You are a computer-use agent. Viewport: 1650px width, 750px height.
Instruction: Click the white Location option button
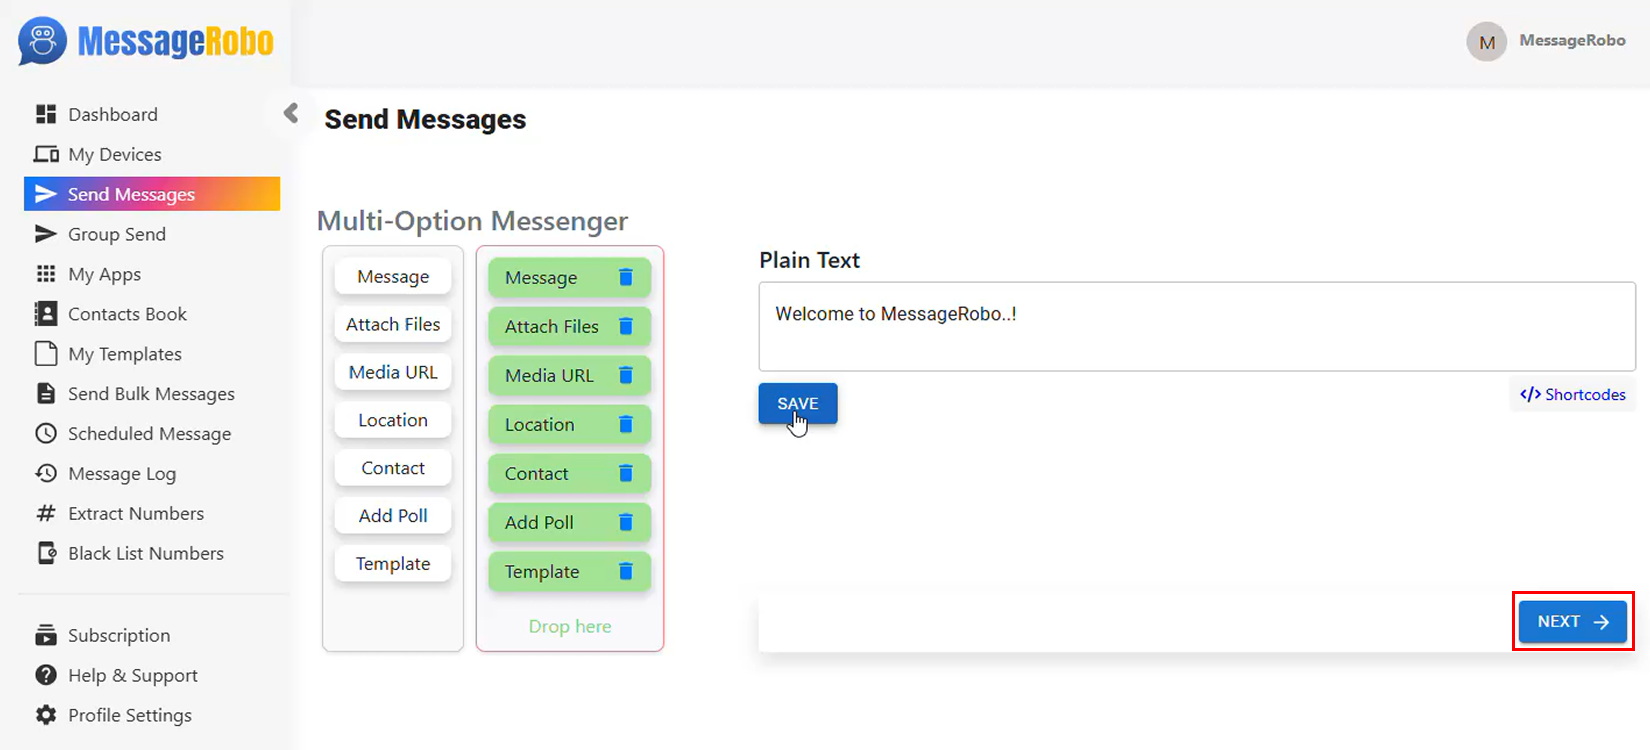[x=393, y=420]
